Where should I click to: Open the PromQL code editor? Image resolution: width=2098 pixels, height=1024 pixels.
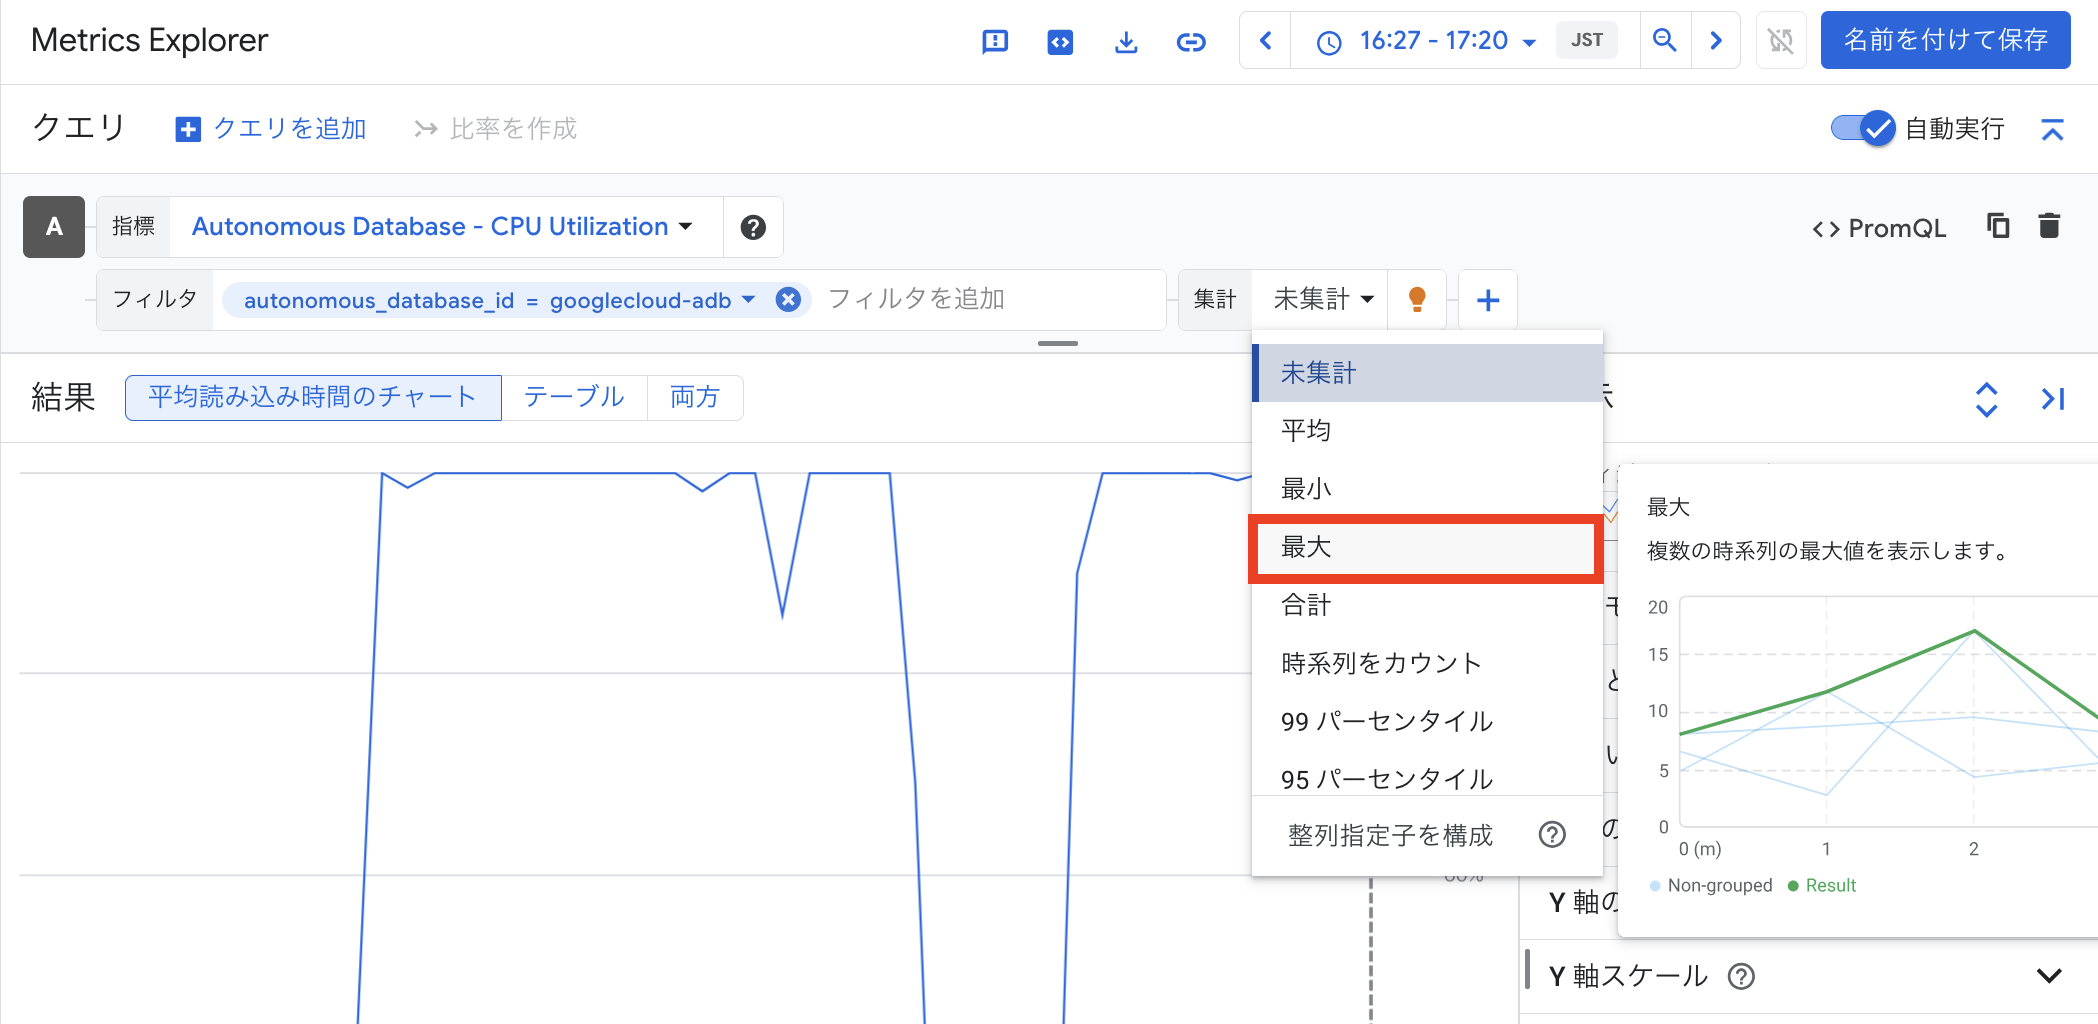(1878, 227)
